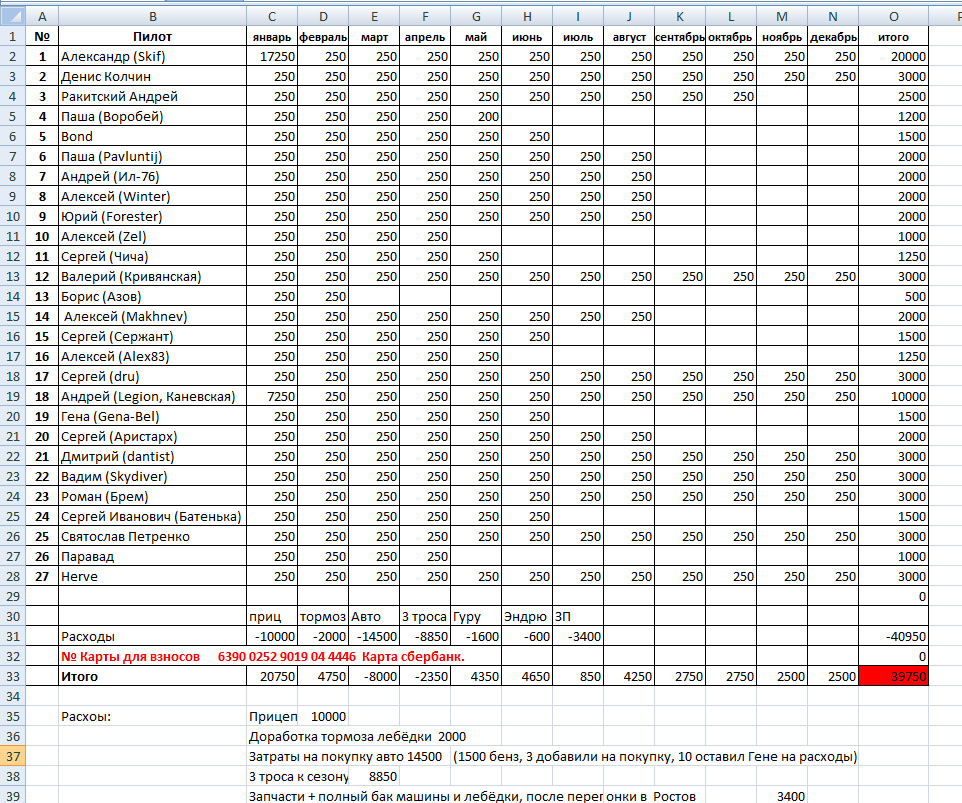Select cell 'Расхоы:'
The width and height of the screenshot is (962, 803).
(x=152, y=717)
